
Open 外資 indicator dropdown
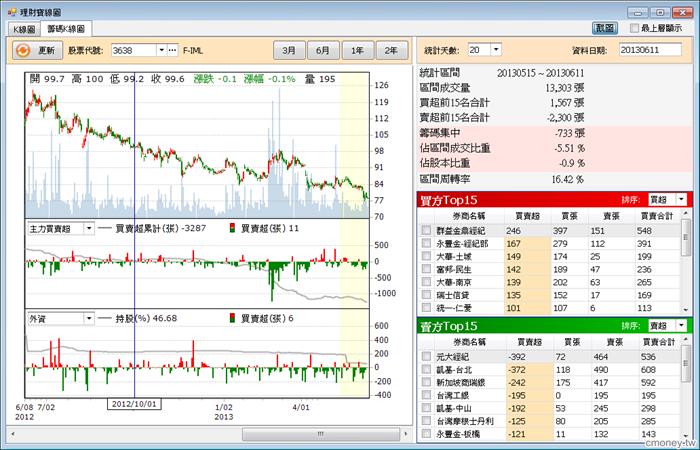[x=89, y=319]
